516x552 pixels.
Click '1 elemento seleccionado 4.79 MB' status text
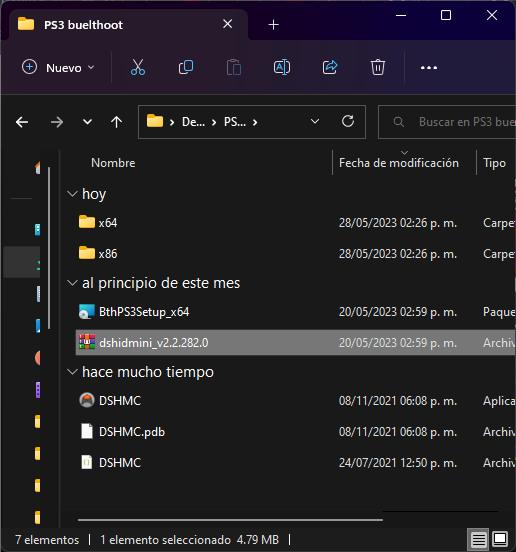pyautogui.click(x=189, y=540)
